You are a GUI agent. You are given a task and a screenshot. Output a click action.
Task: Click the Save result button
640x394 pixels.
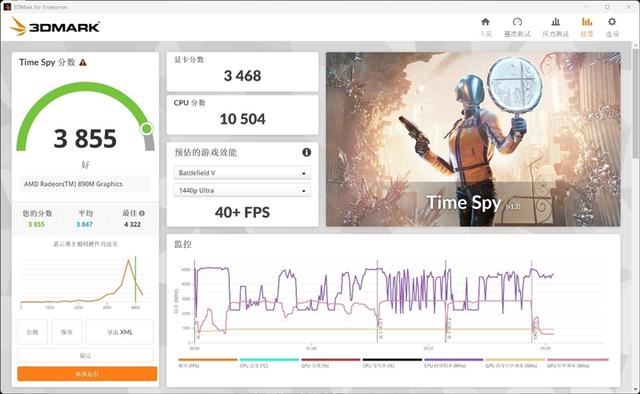(x=67, y=332)
